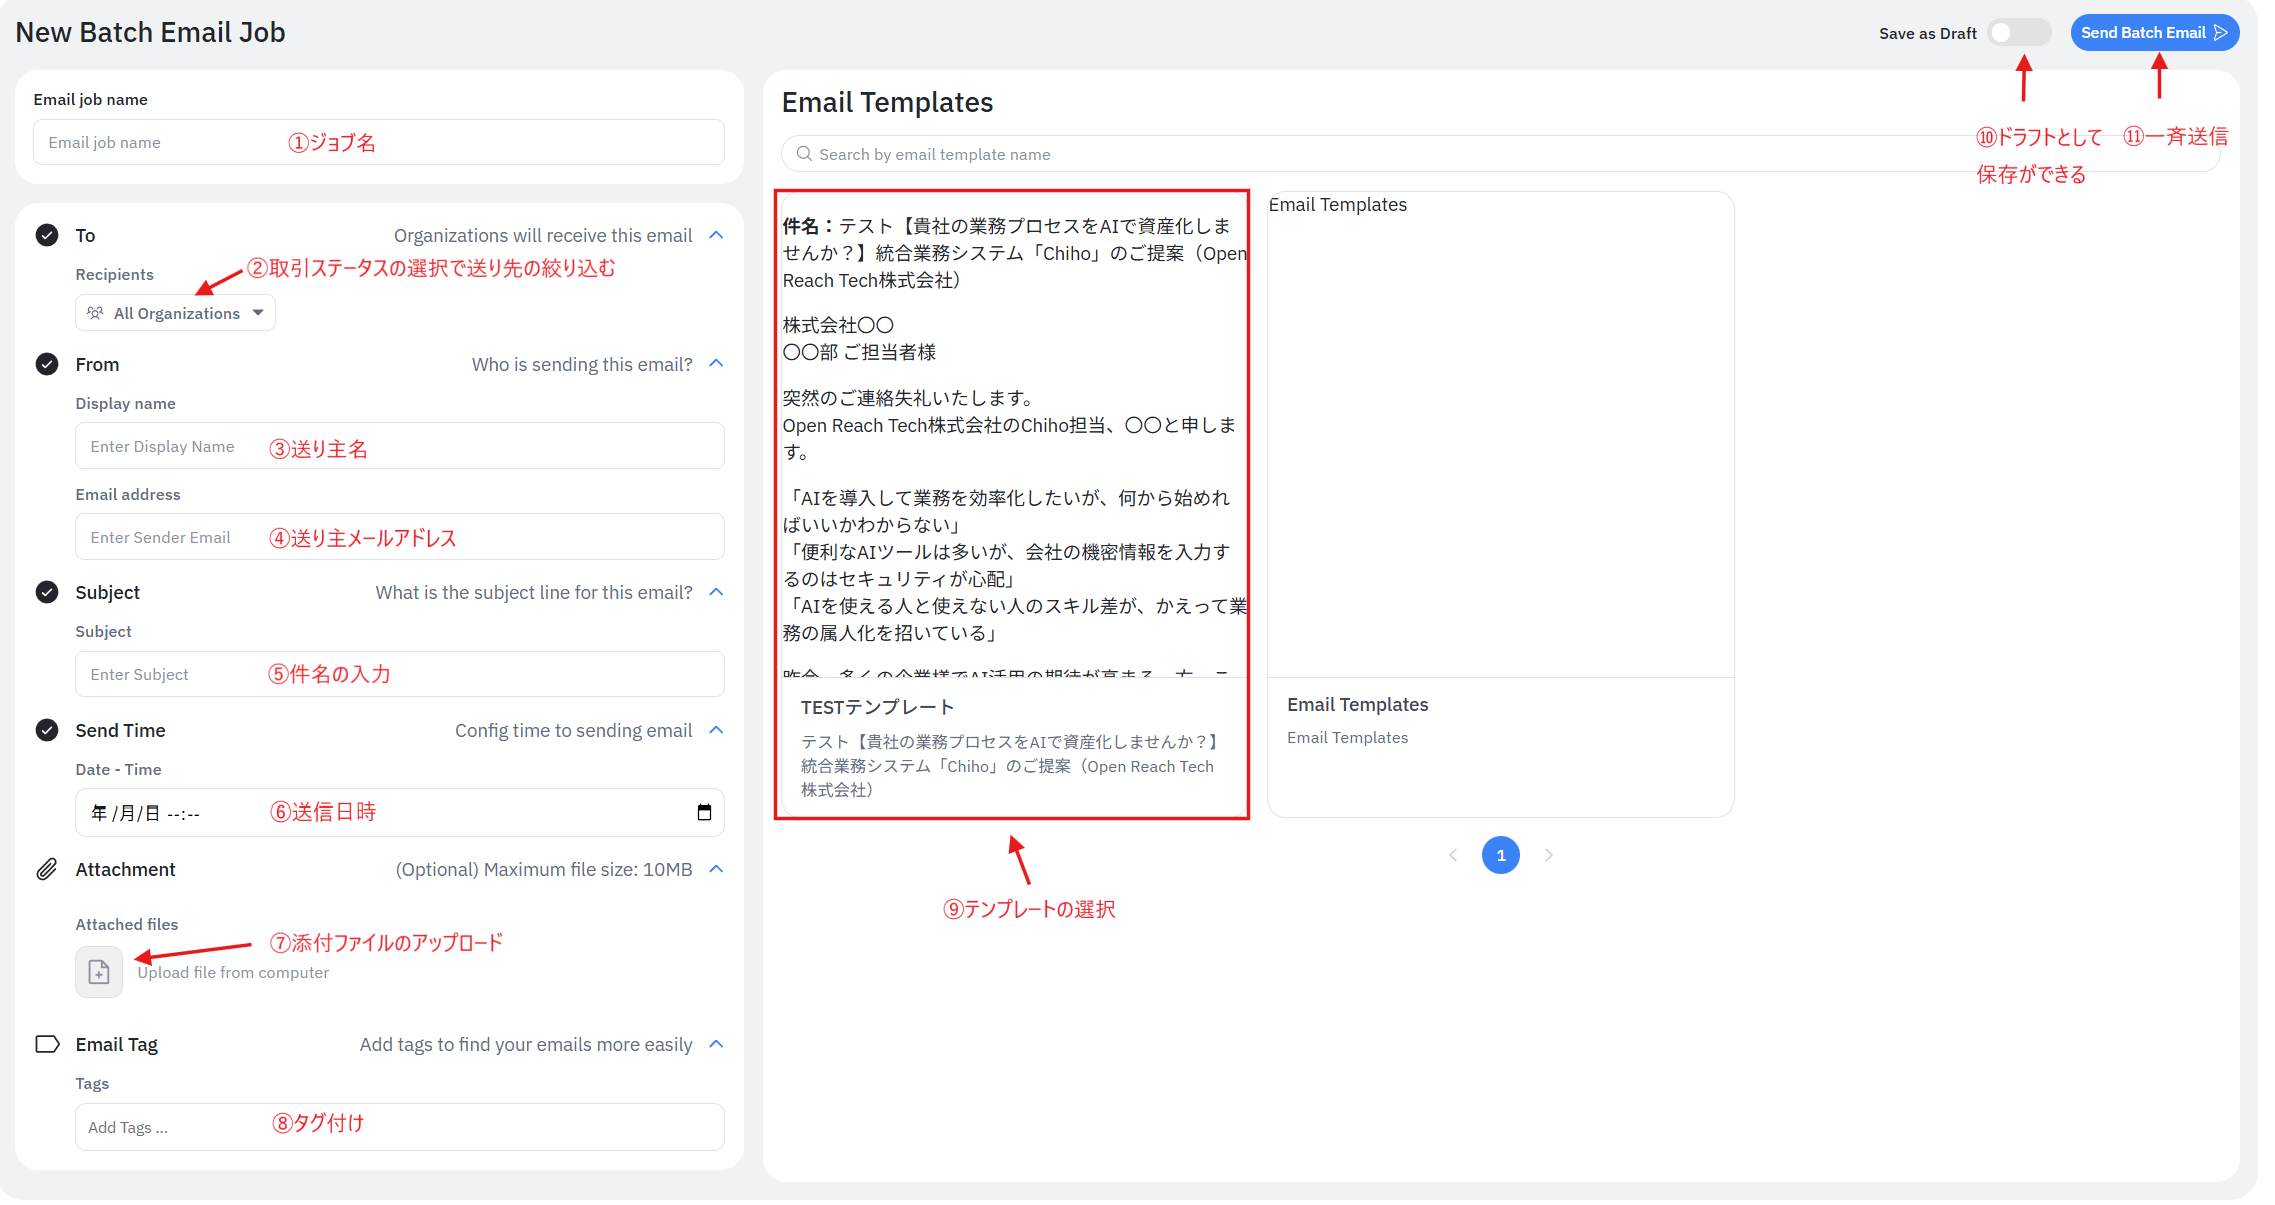Click Upload file from computer link
The width and height of the screenshot is (2275, 1205).
click(x=233, y=972)
